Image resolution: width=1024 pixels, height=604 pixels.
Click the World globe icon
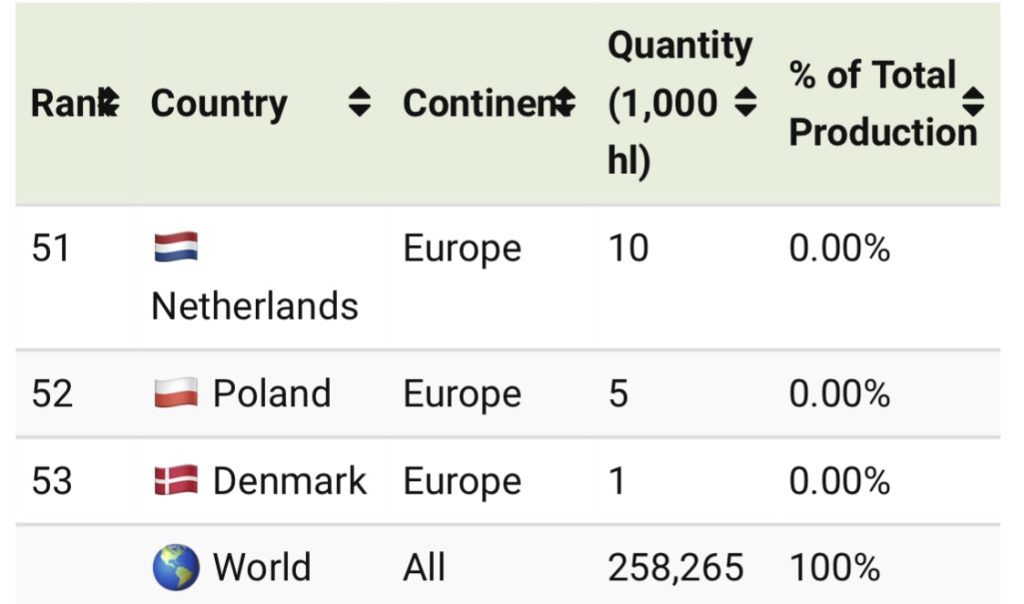tap(176, 567)
